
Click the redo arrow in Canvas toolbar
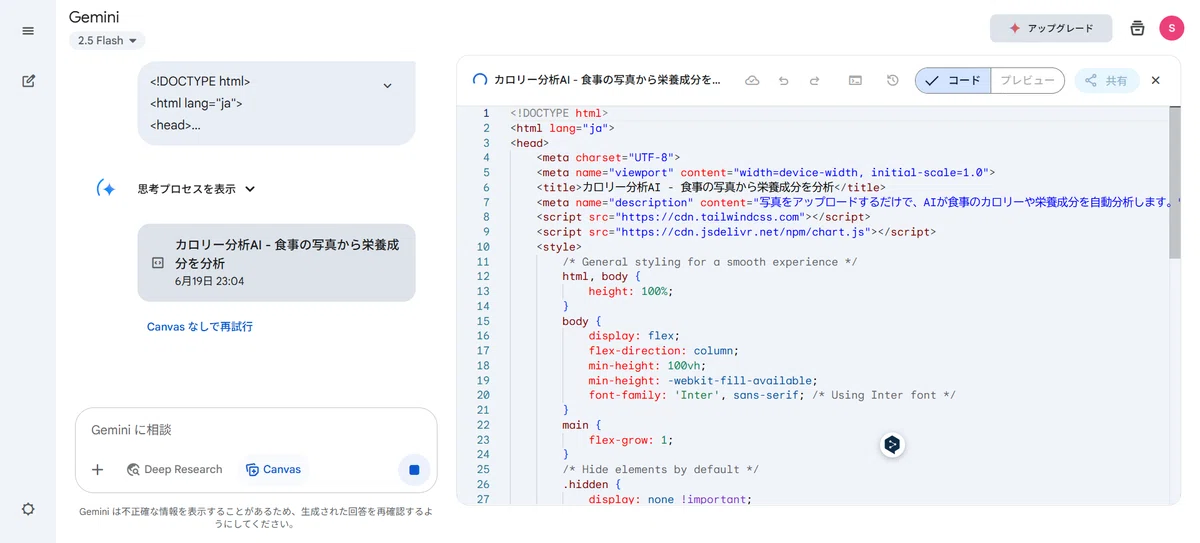pyautogui.click(x=814, y=81)
